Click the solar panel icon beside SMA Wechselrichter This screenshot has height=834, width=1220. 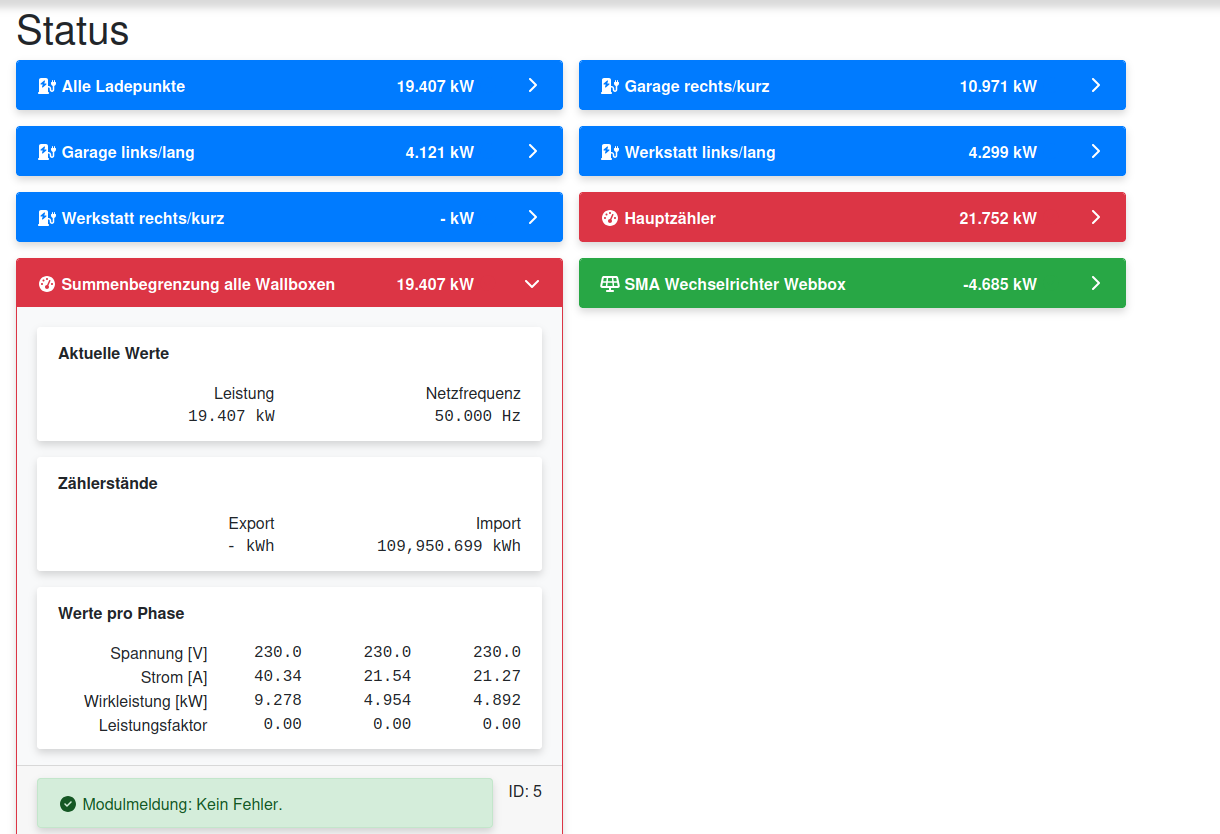click(x=610, y=284)
